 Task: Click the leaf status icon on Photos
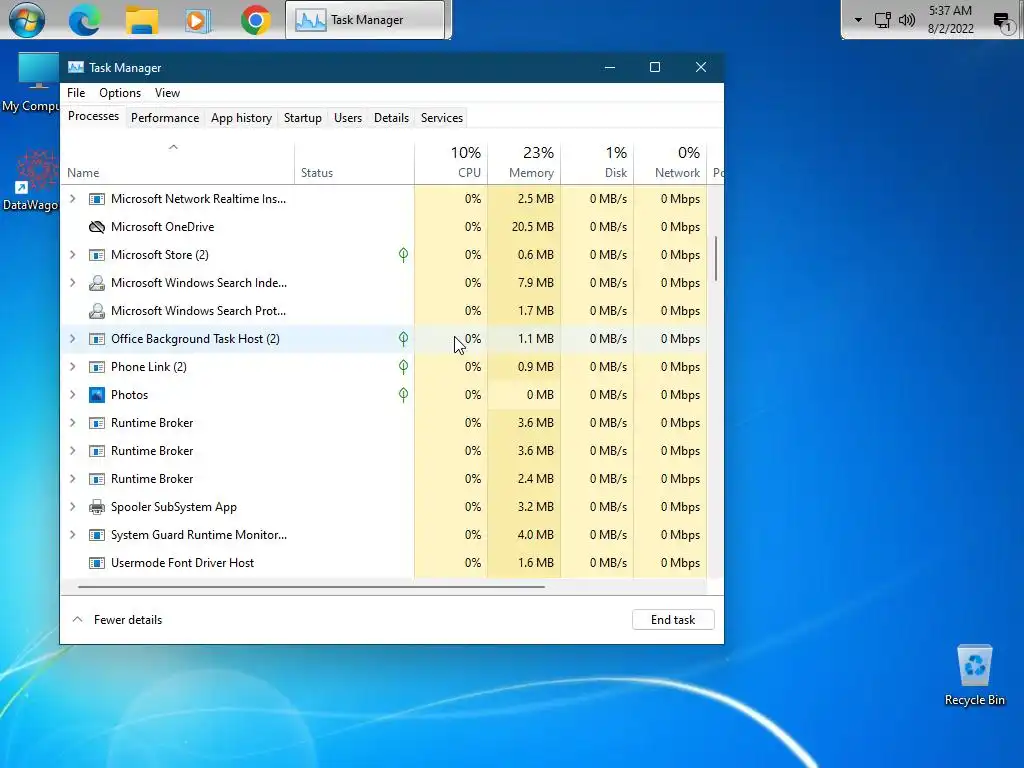pos(404,394)
